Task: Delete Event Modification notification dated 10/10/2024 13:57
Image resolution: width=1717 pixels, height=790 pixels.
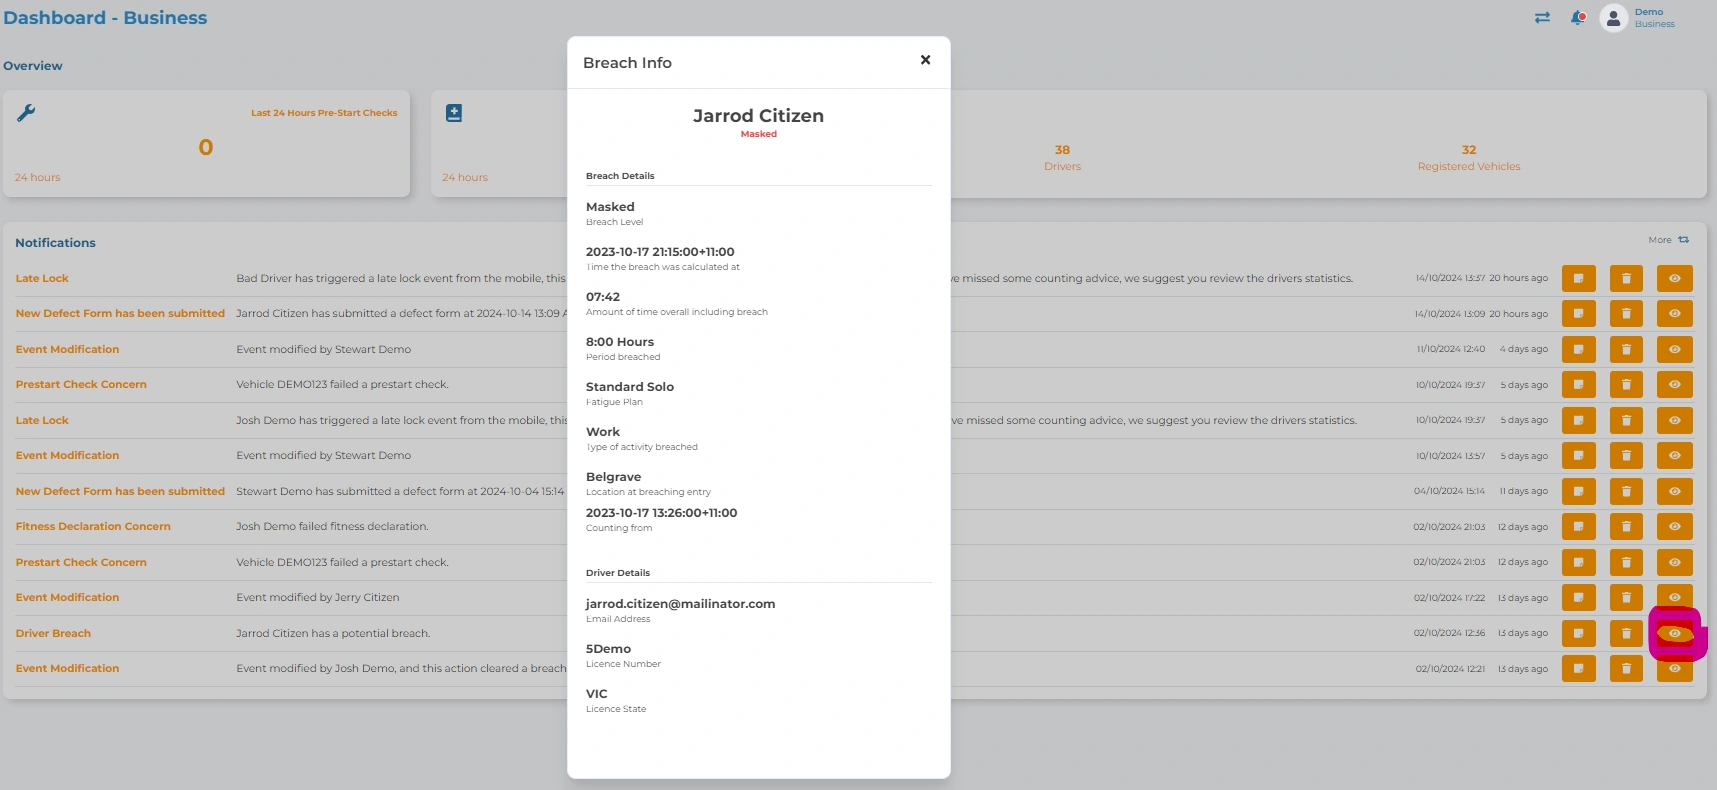Action: 1627,456
